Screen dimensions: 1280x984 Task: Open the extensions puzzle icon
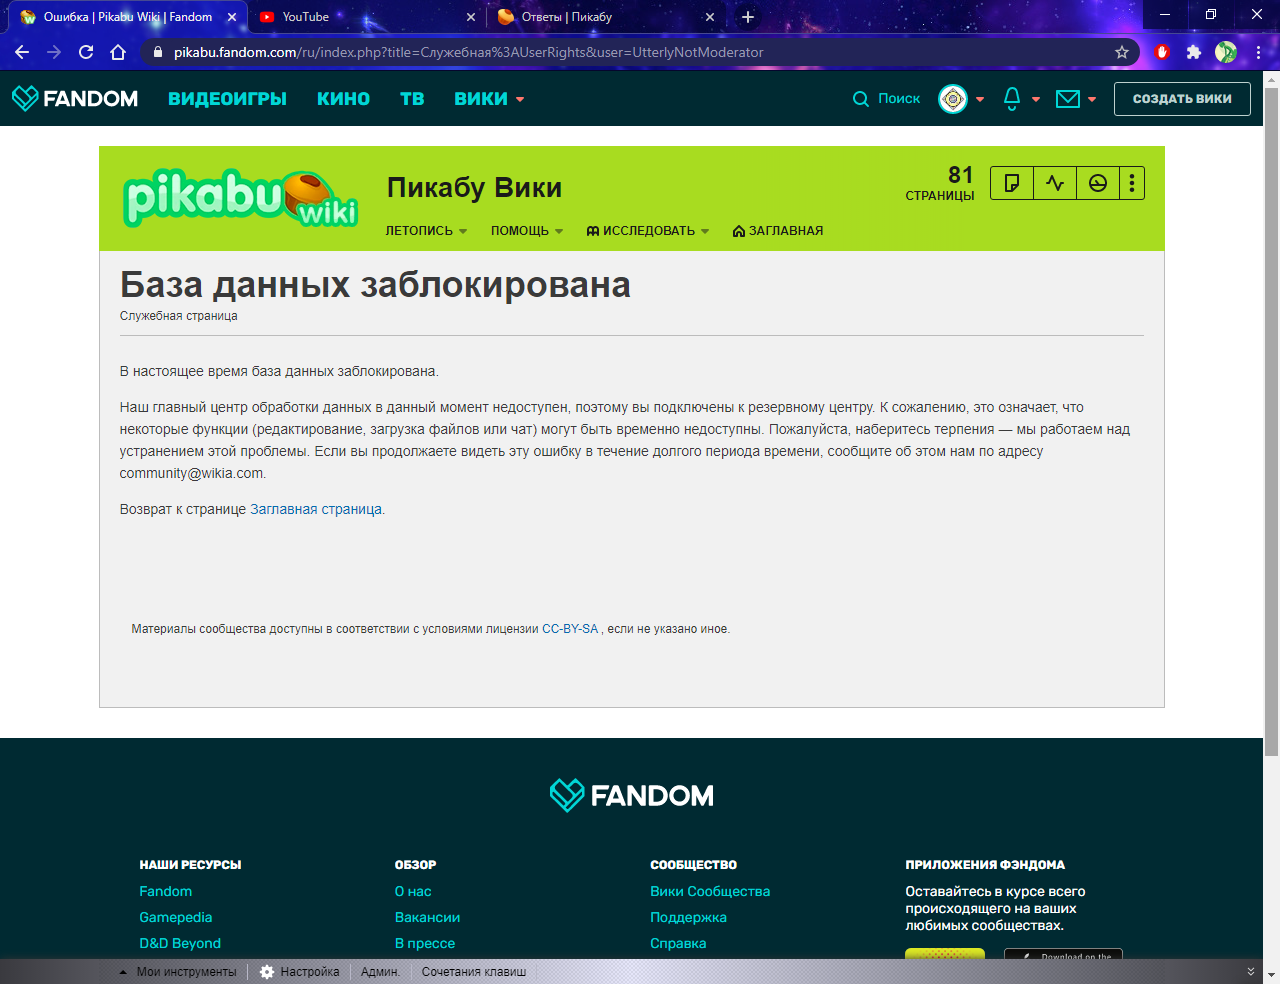click(1194, 52)
